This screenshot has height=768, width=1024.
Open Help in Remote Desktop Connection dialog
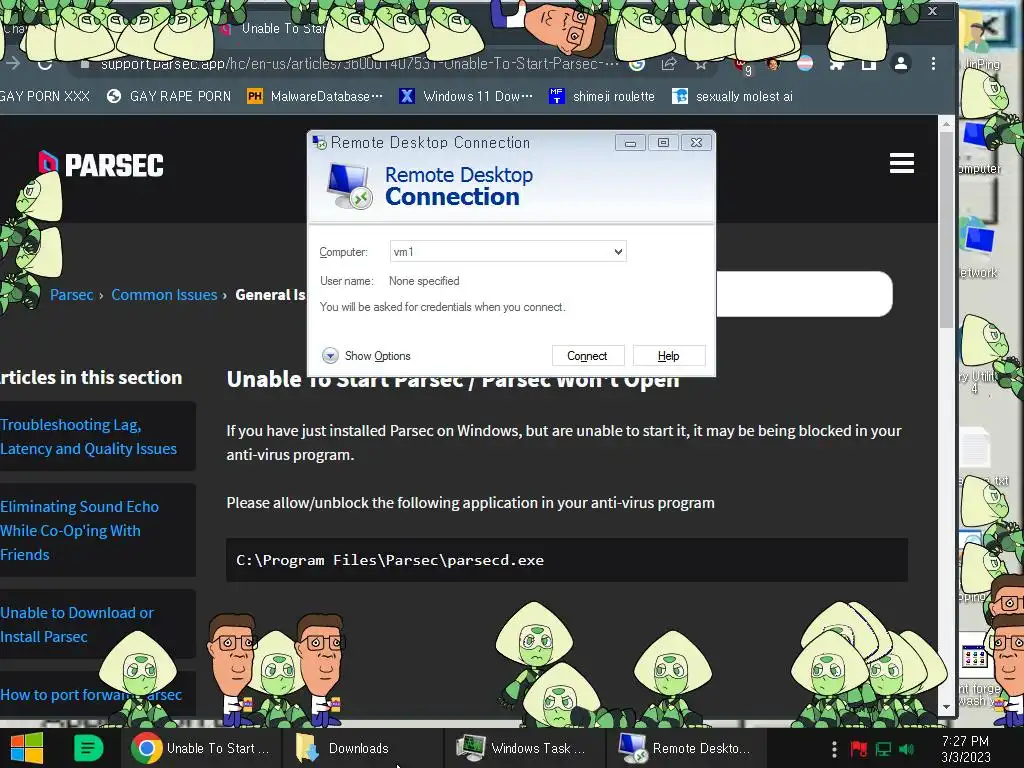click(x=668, y=356)
